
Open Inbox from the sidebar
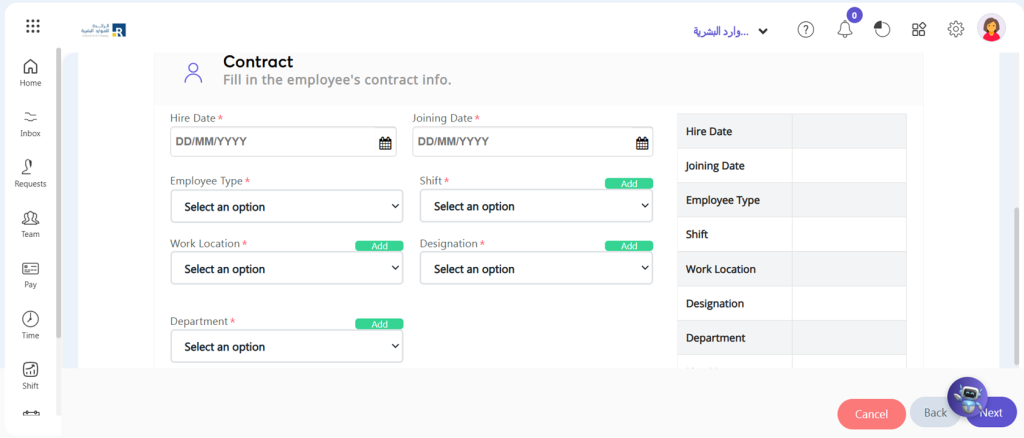tap(30, 123)
